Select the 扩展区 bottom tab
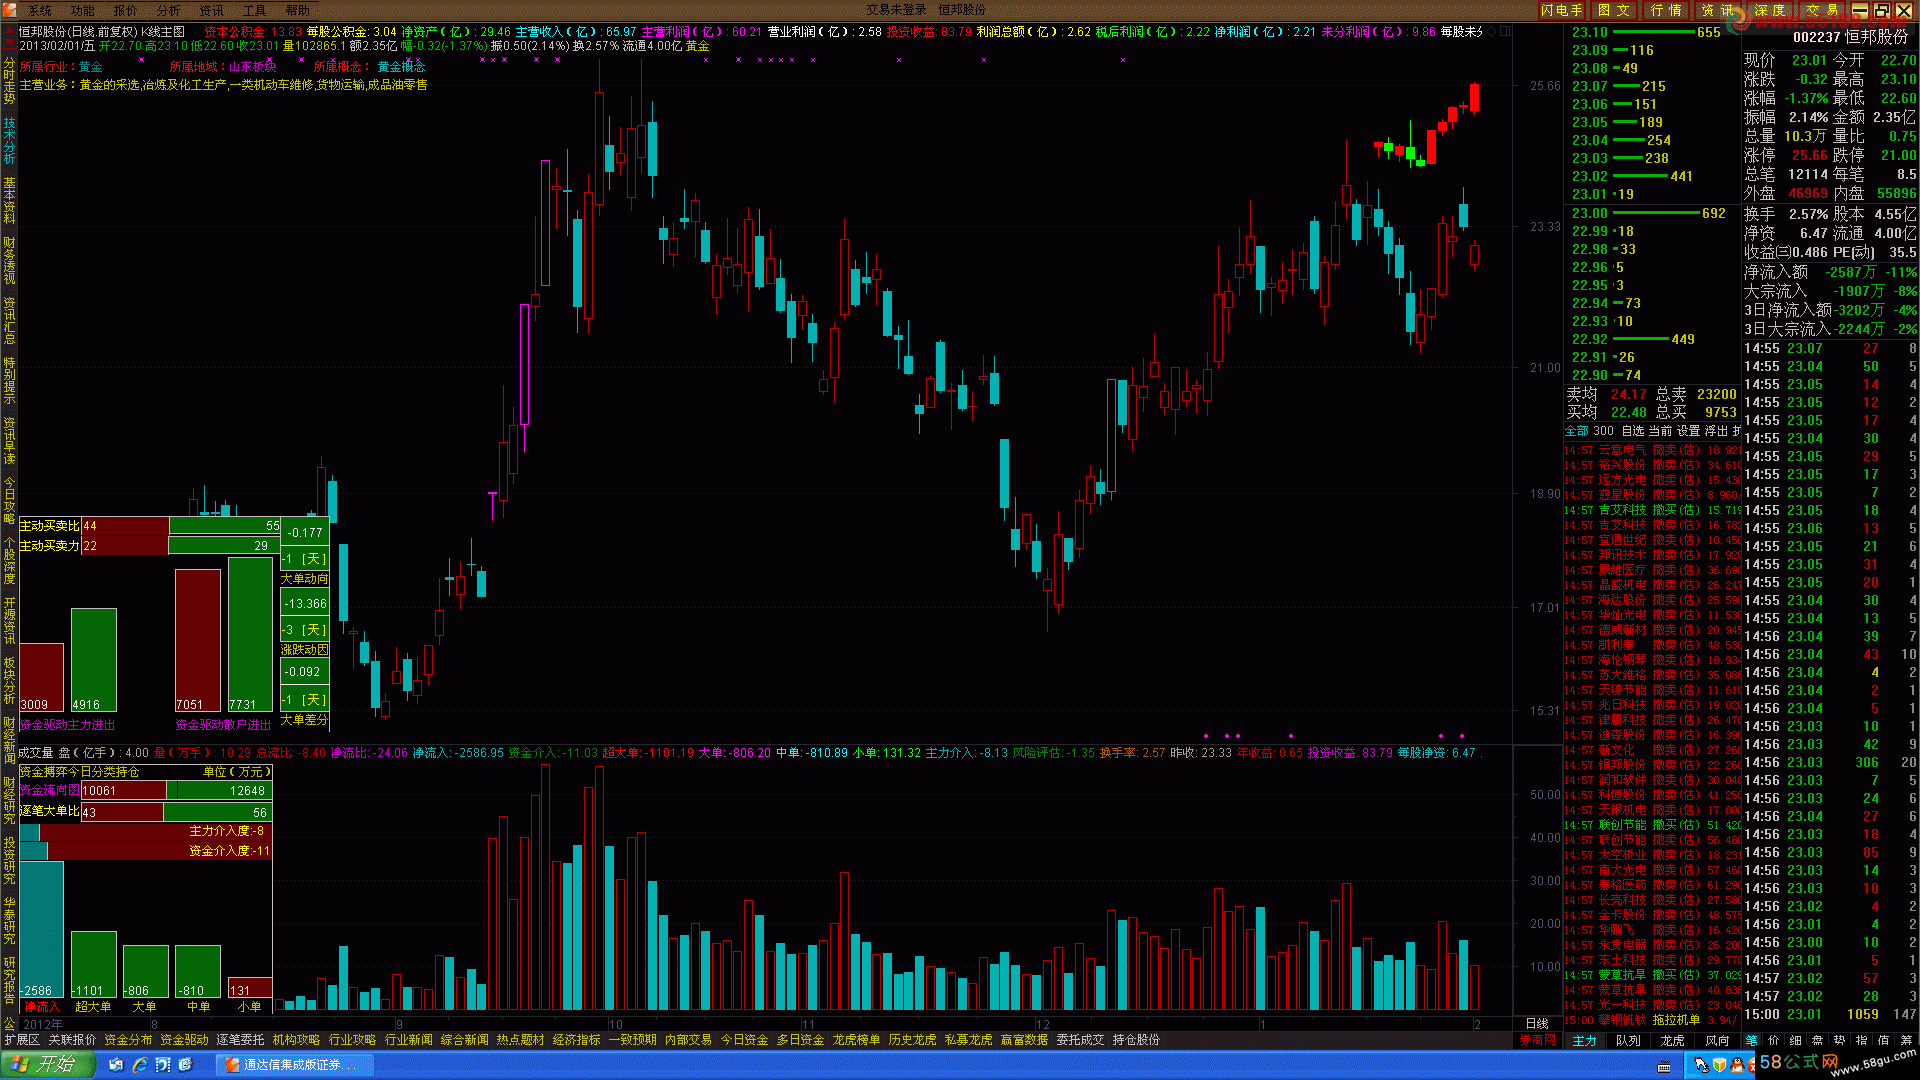This screenshot has width=1920, height=1080. [21, 1040]
